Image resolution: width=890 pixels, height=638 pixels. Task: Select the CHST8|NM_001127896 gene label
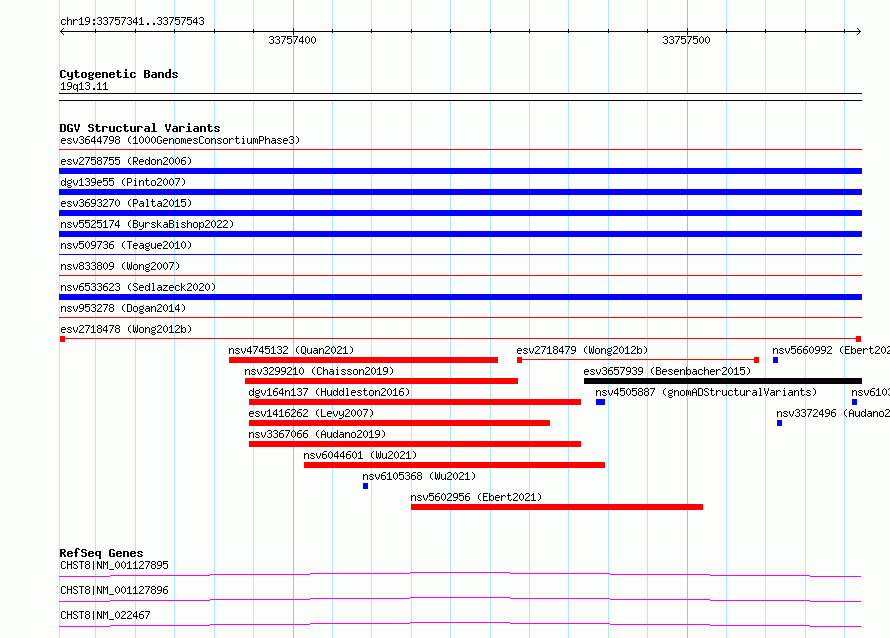(x=114, y=590)
